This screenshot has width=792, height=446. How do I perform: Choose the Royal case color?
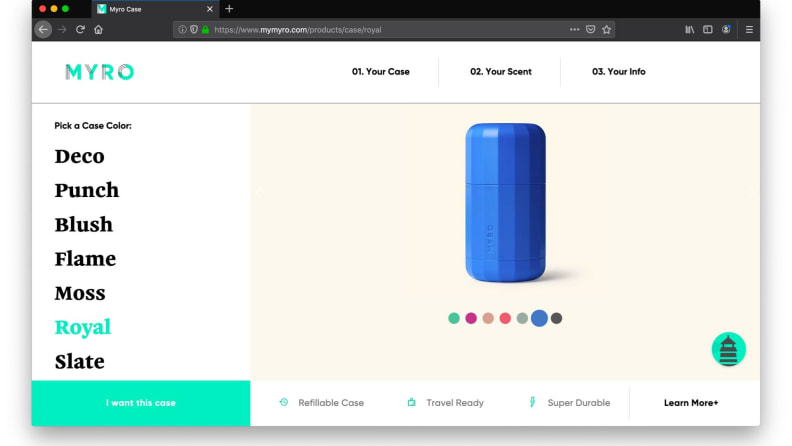(83, 327)
